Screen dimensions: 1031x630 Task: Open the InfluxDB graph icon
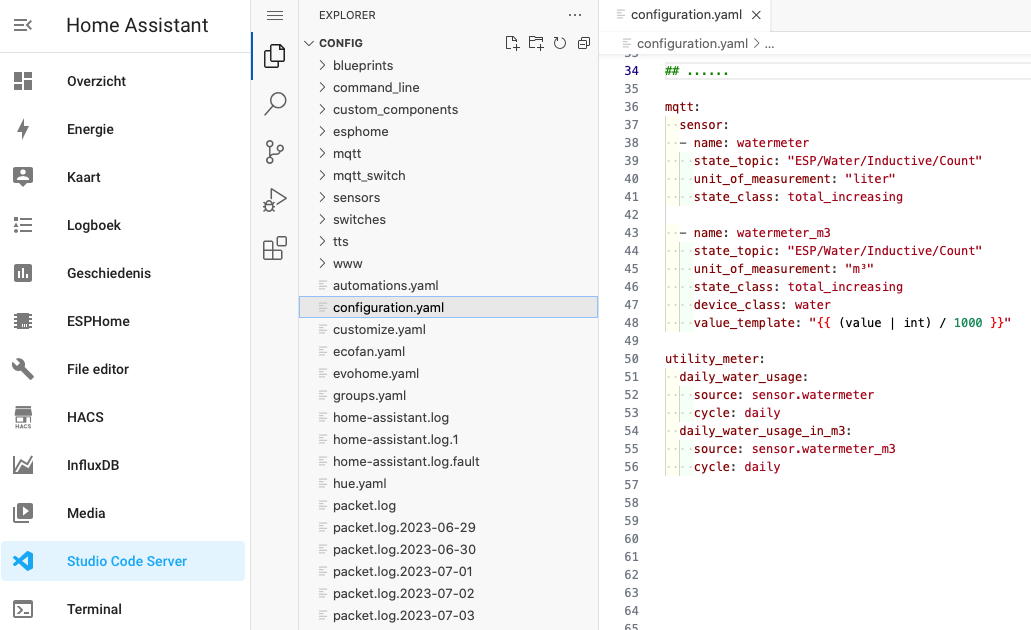point(23,465)
